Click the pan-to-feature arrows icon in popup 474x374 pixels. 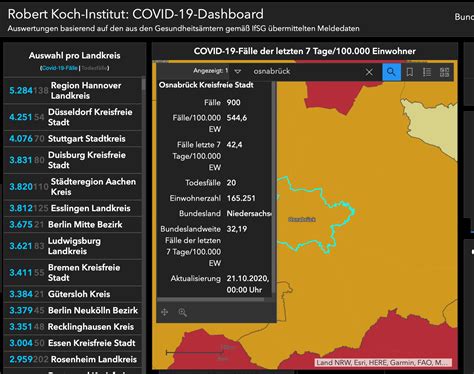click(x=164, y=312)
